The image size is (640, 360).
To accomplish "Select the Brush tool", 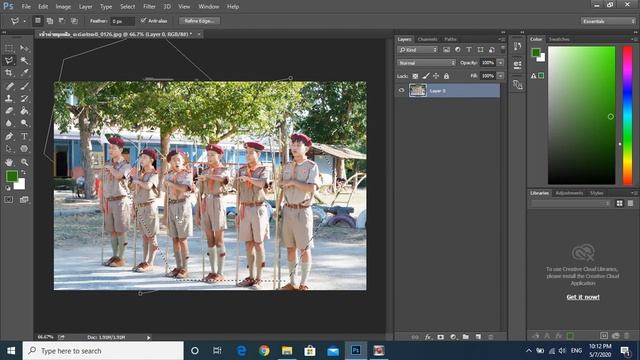I will (24, 86).
